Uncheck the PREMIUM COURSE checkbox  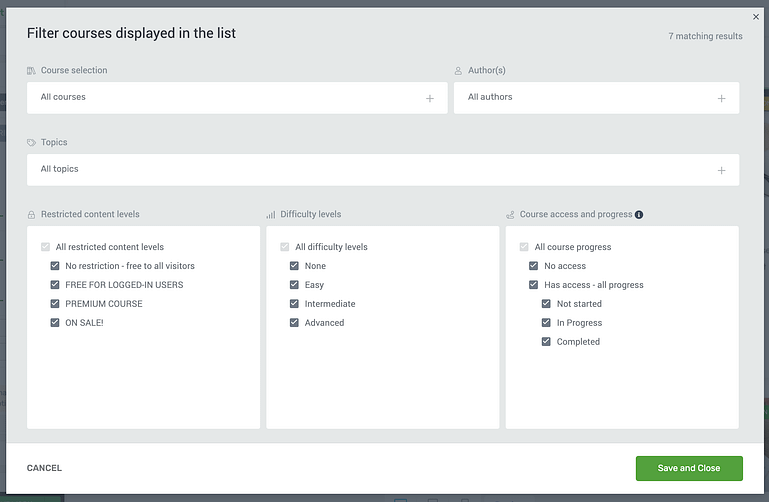55,303
